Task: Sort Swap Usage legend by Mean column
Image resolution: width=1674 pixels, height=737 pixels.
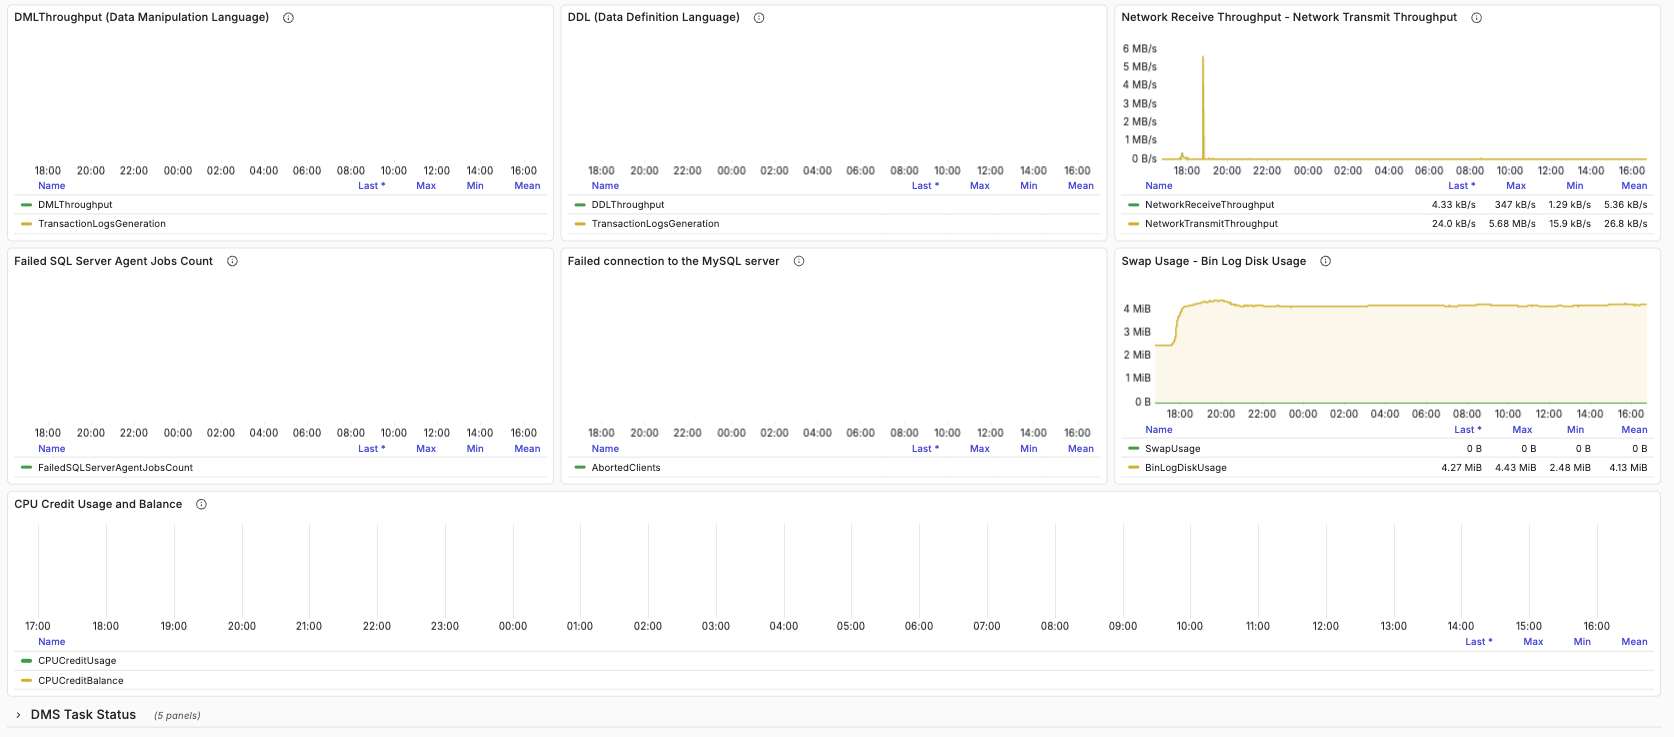Action: (1634, 430)
